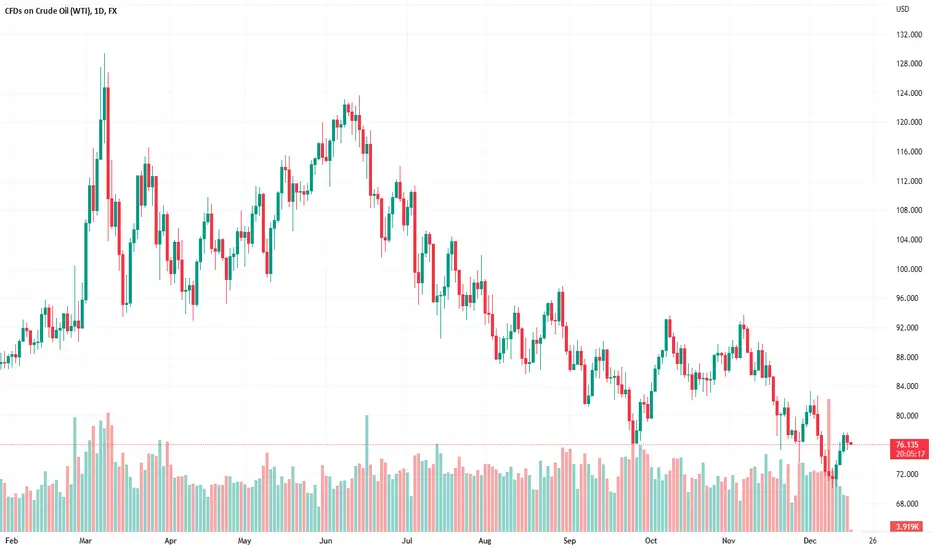Select the USD currency label
Screen dimensions: 932x550
pyautogui.click(x=902, y=9)
